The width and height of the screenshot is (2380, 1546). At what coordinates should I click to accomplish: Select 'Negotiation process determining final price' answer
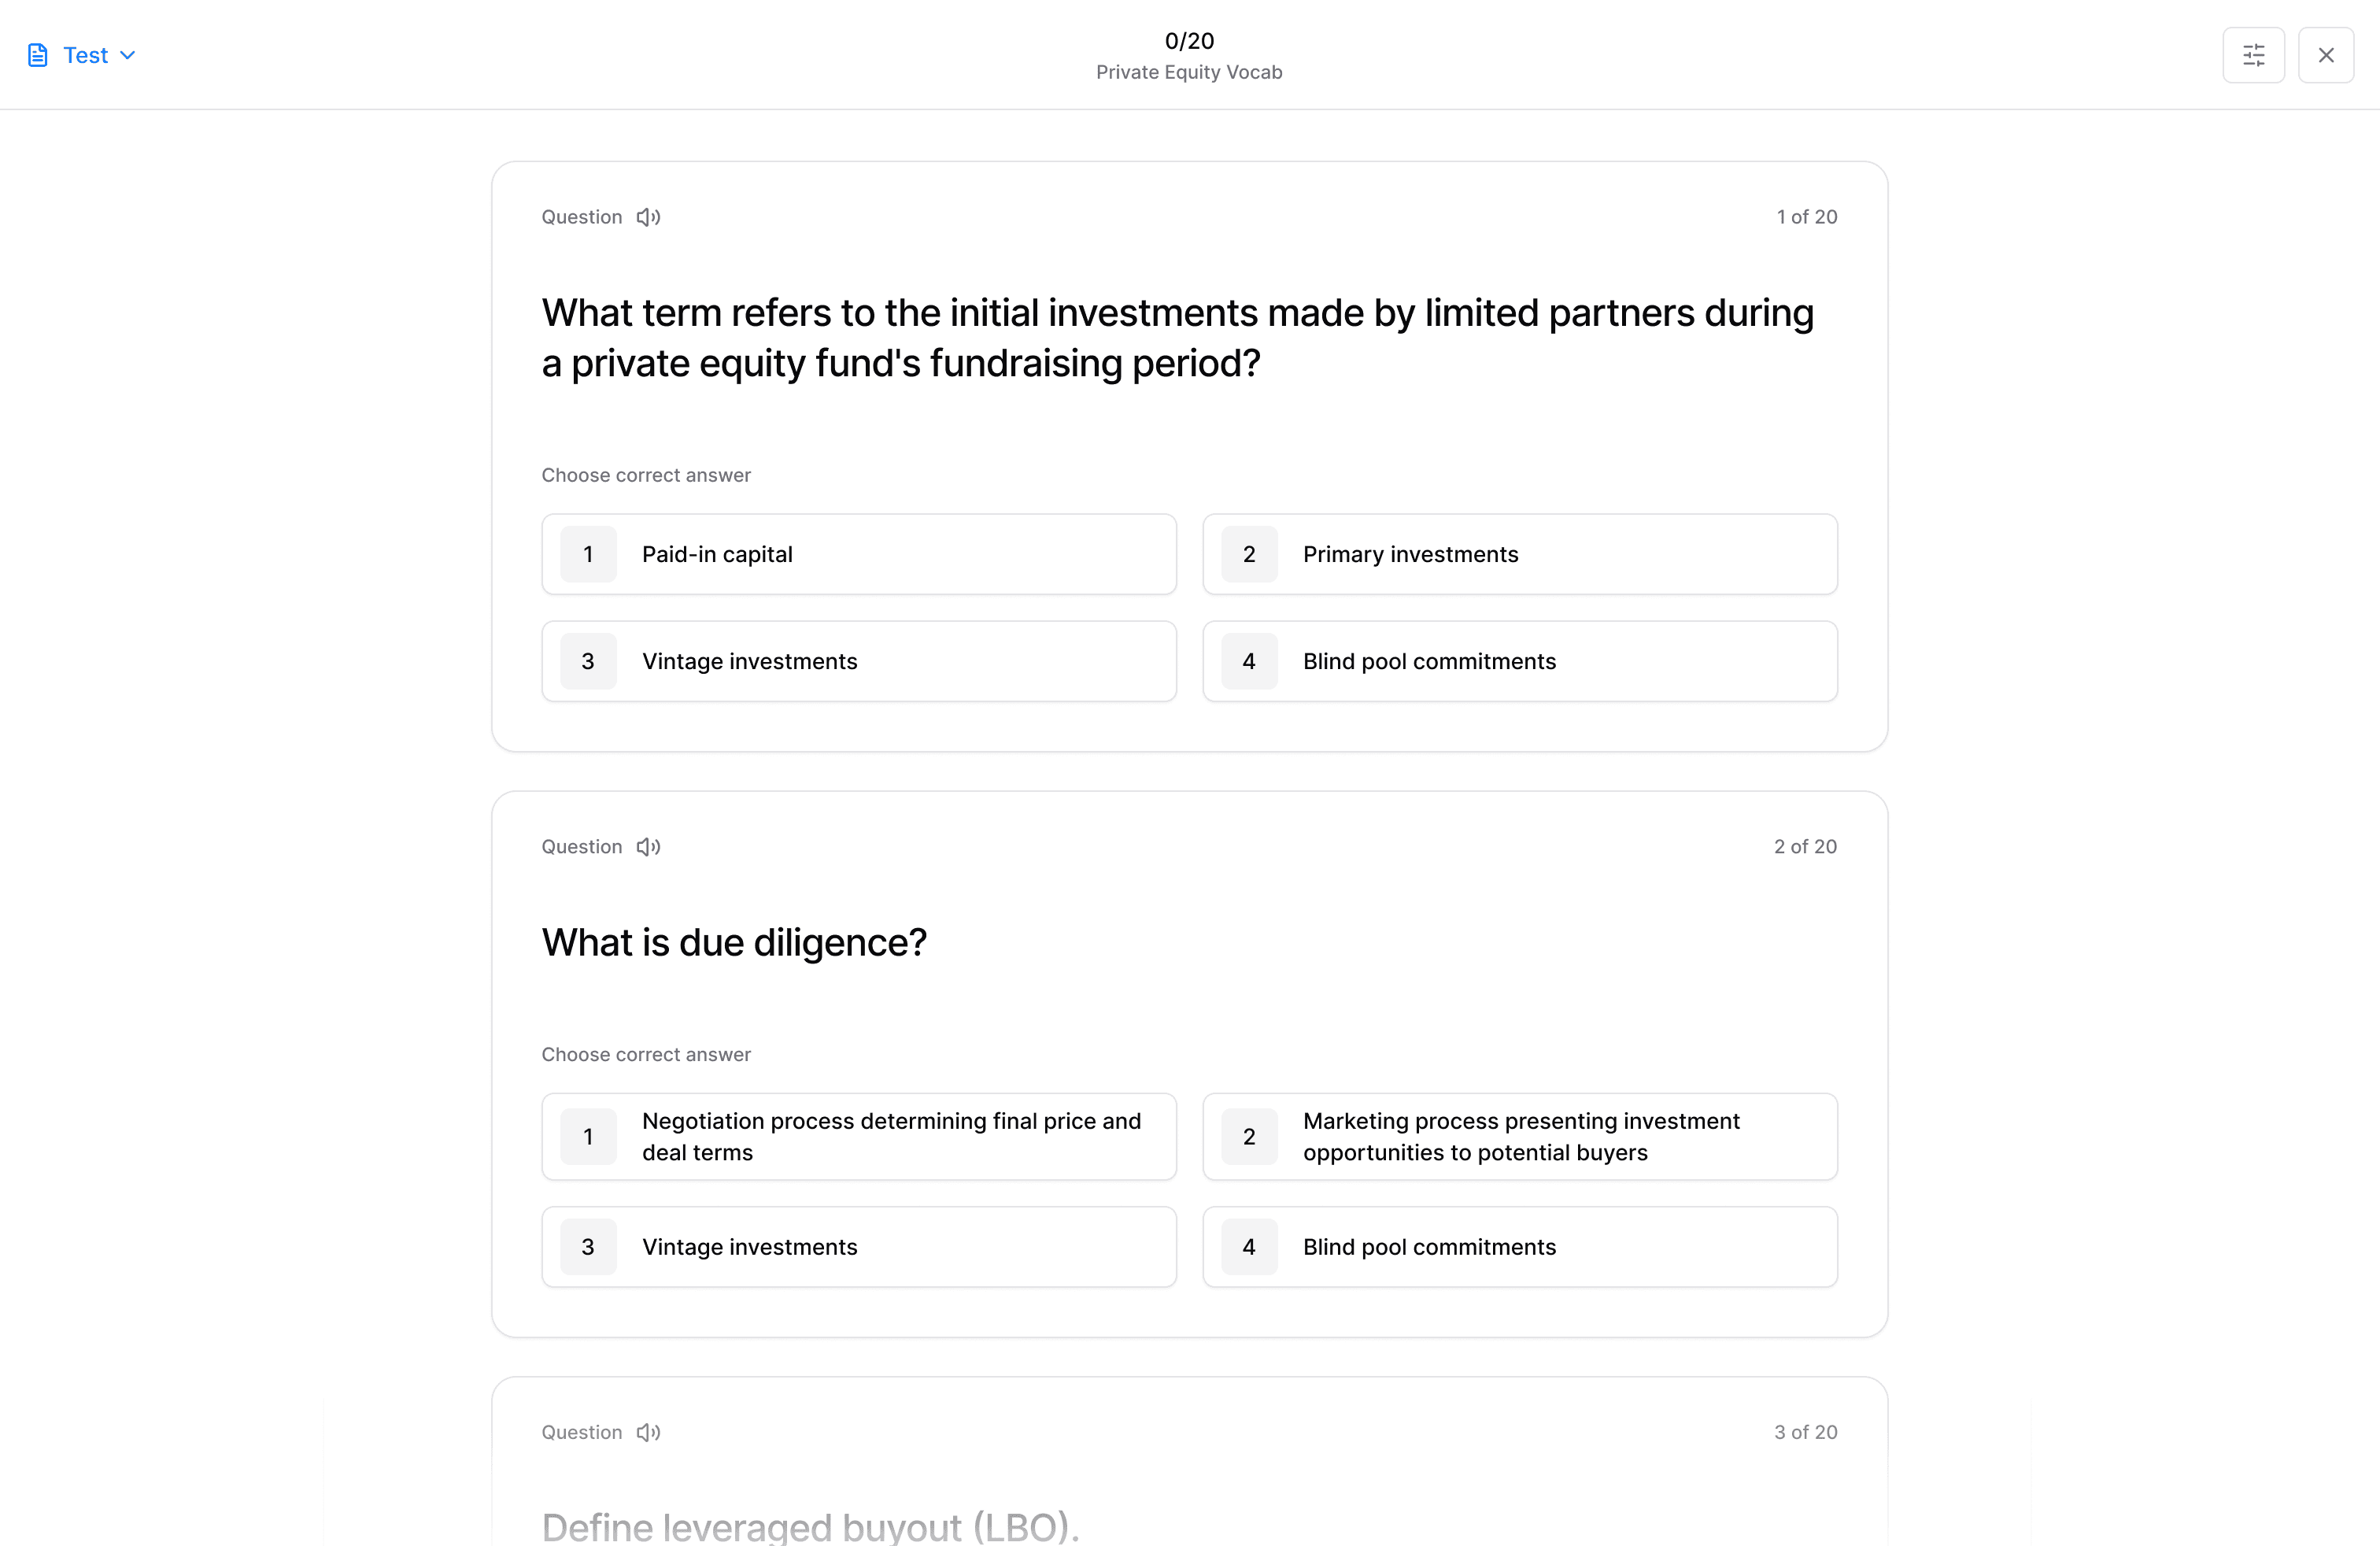point(858,1137)
